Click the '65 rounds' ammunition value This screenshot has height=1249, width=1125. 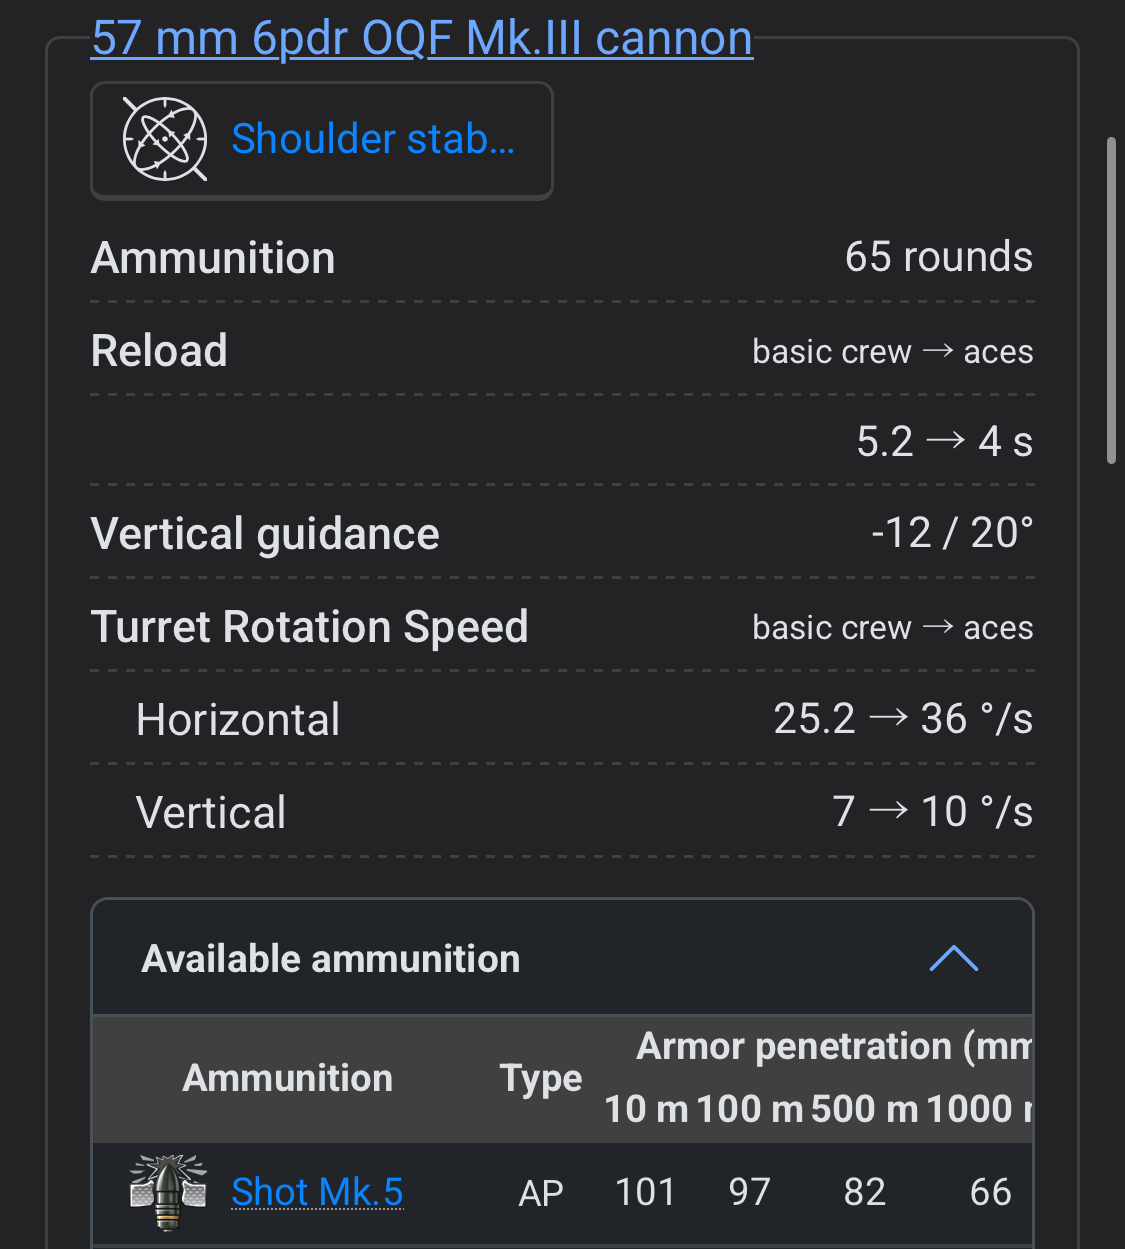pos(938,258)
